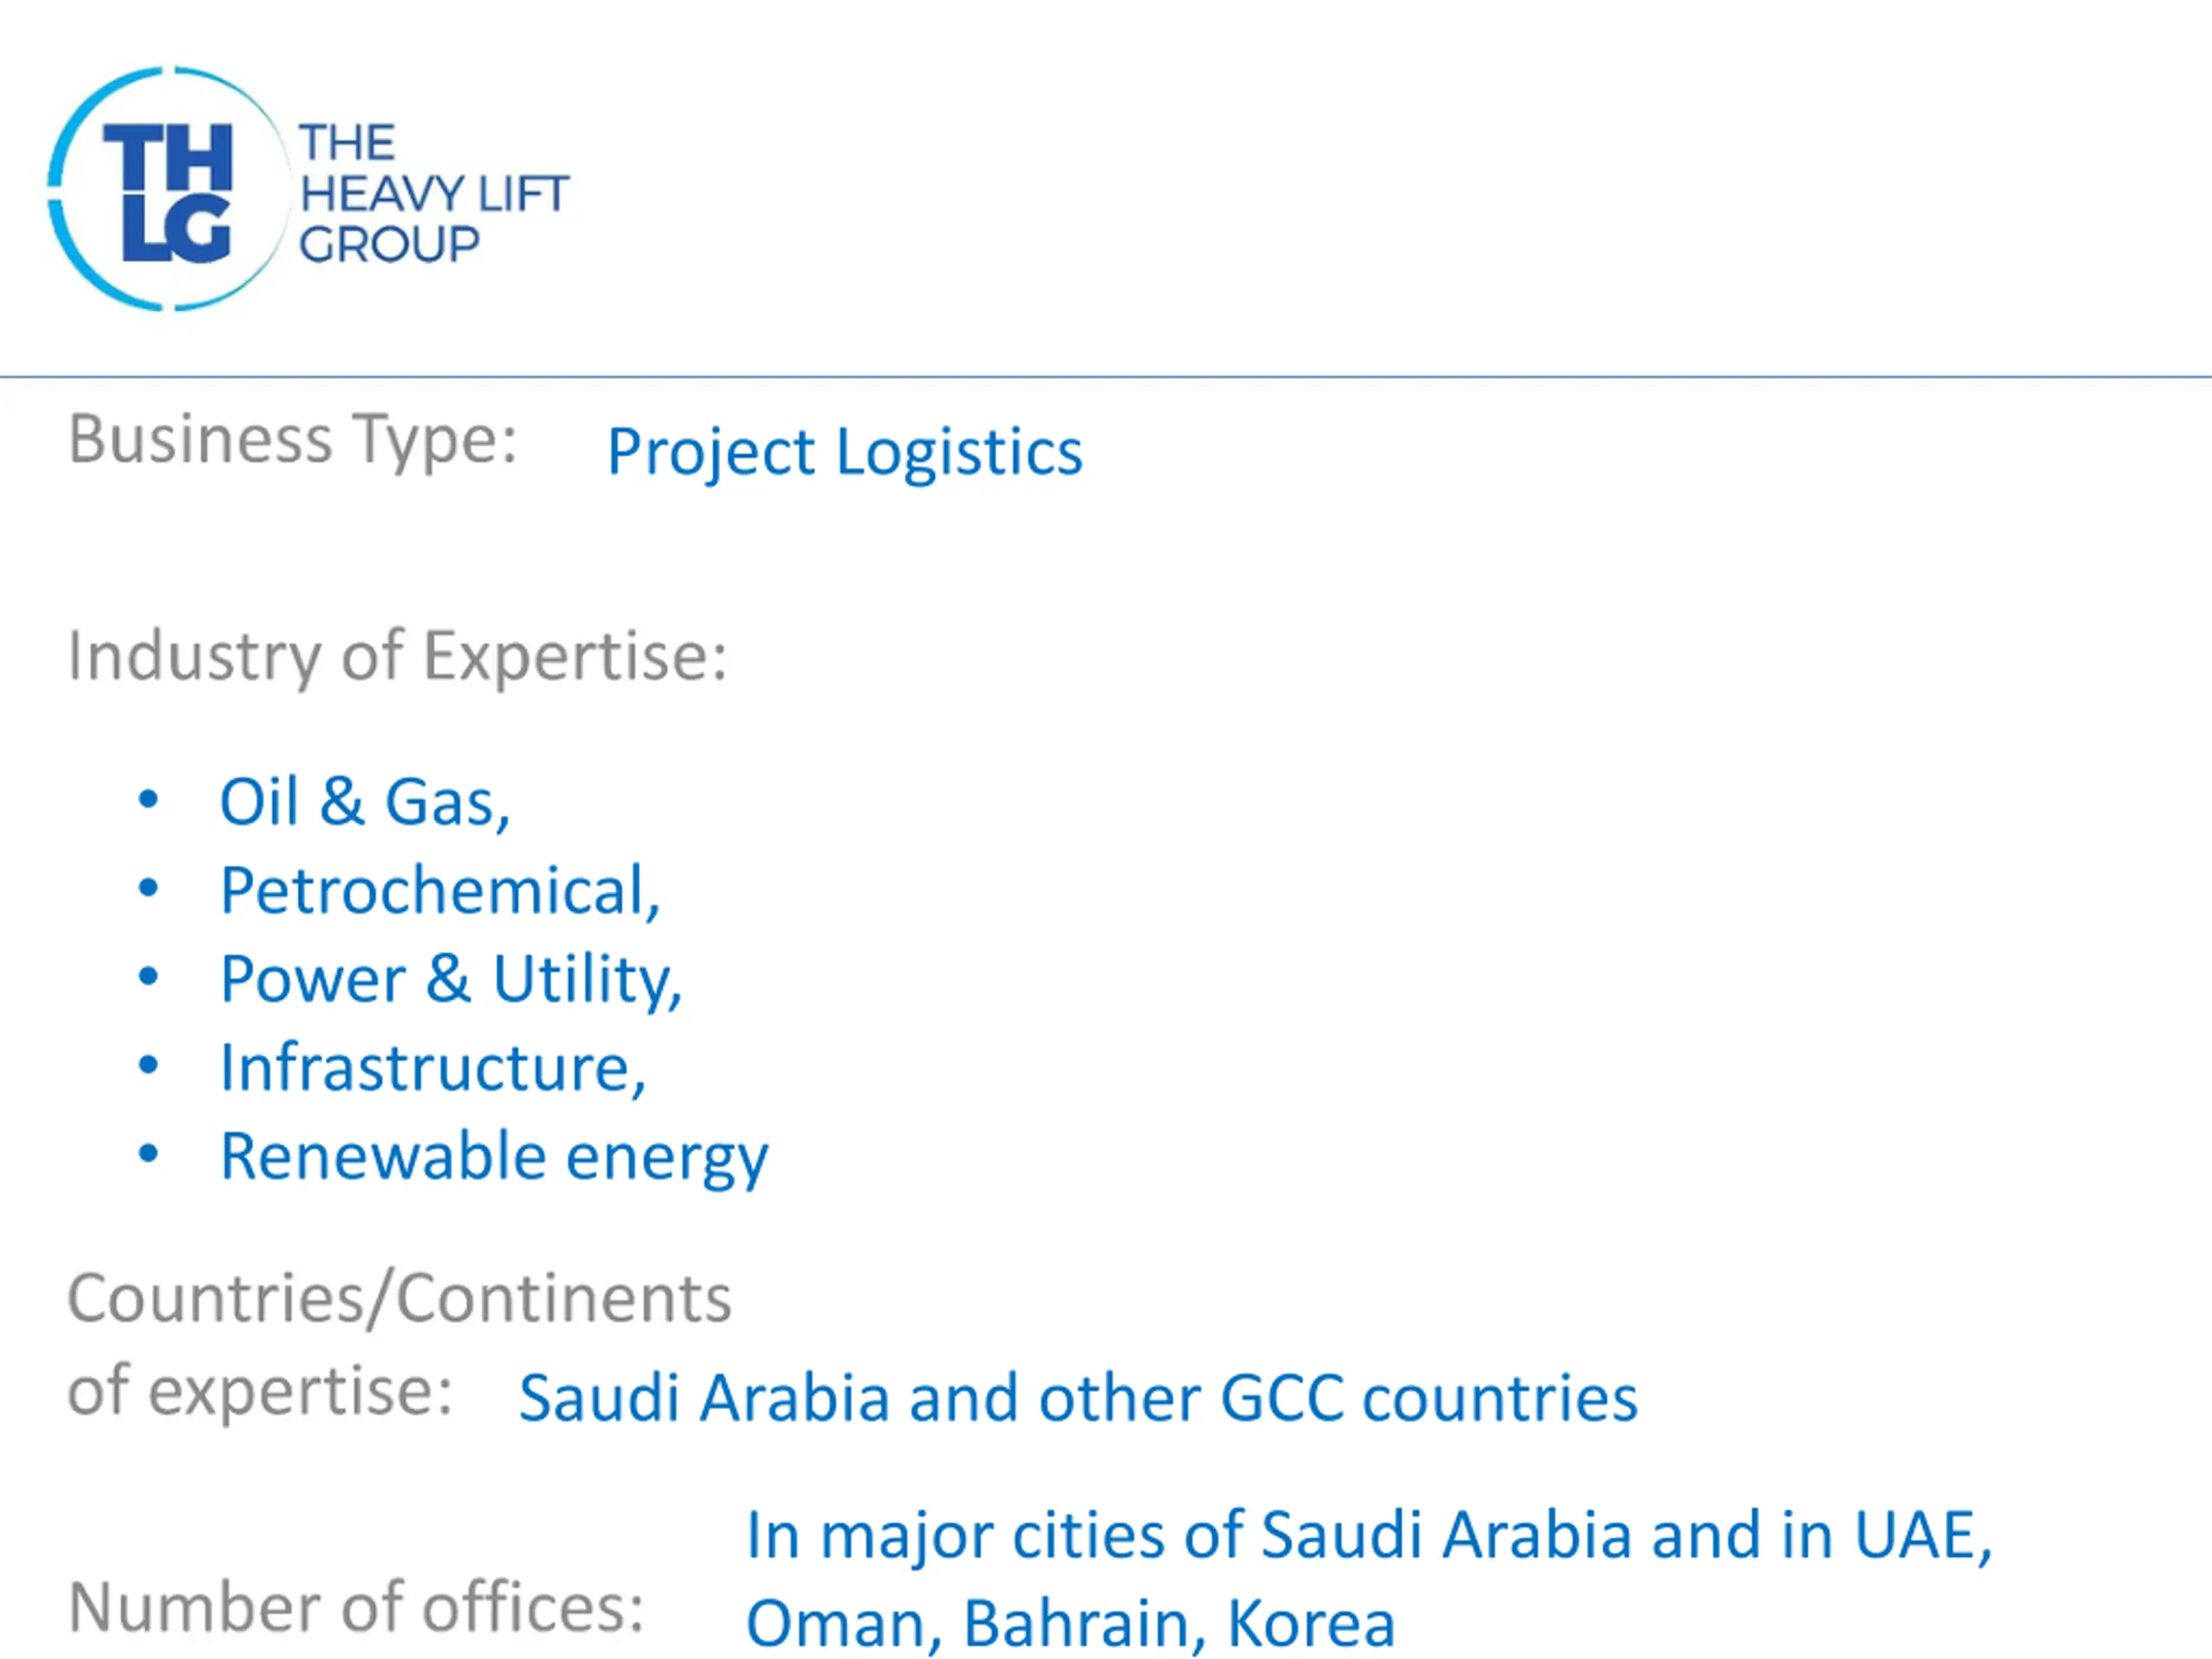Screen dimensions: 2212x1659
Task: Click the bullet beside Oil & Gas
Action: pyautogui.click(x=148, y=800)
